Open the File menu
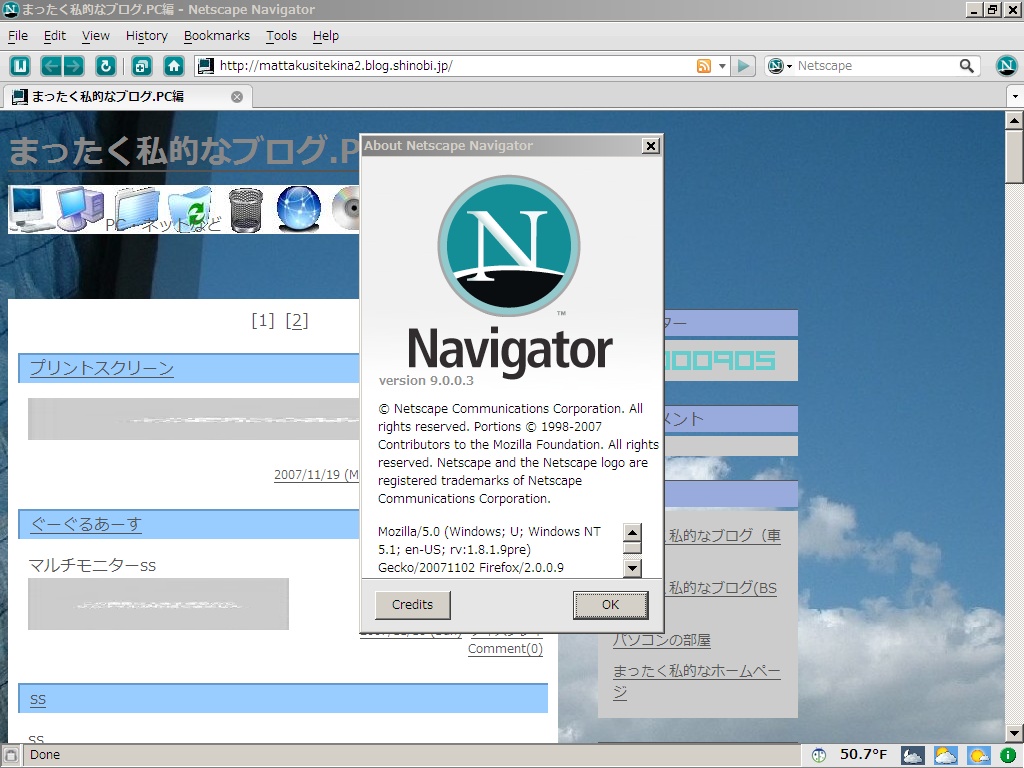The width and height of the screenshot is (1024, 768). click(x=18, y=36)
